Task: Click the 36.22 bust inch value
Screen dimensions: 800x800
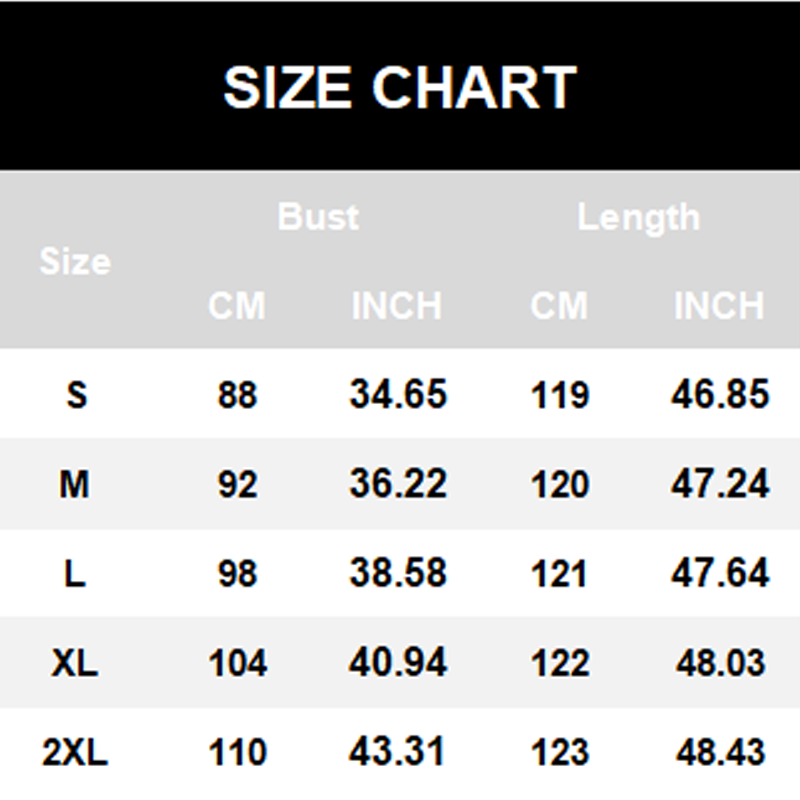Action: coord(397,485)
